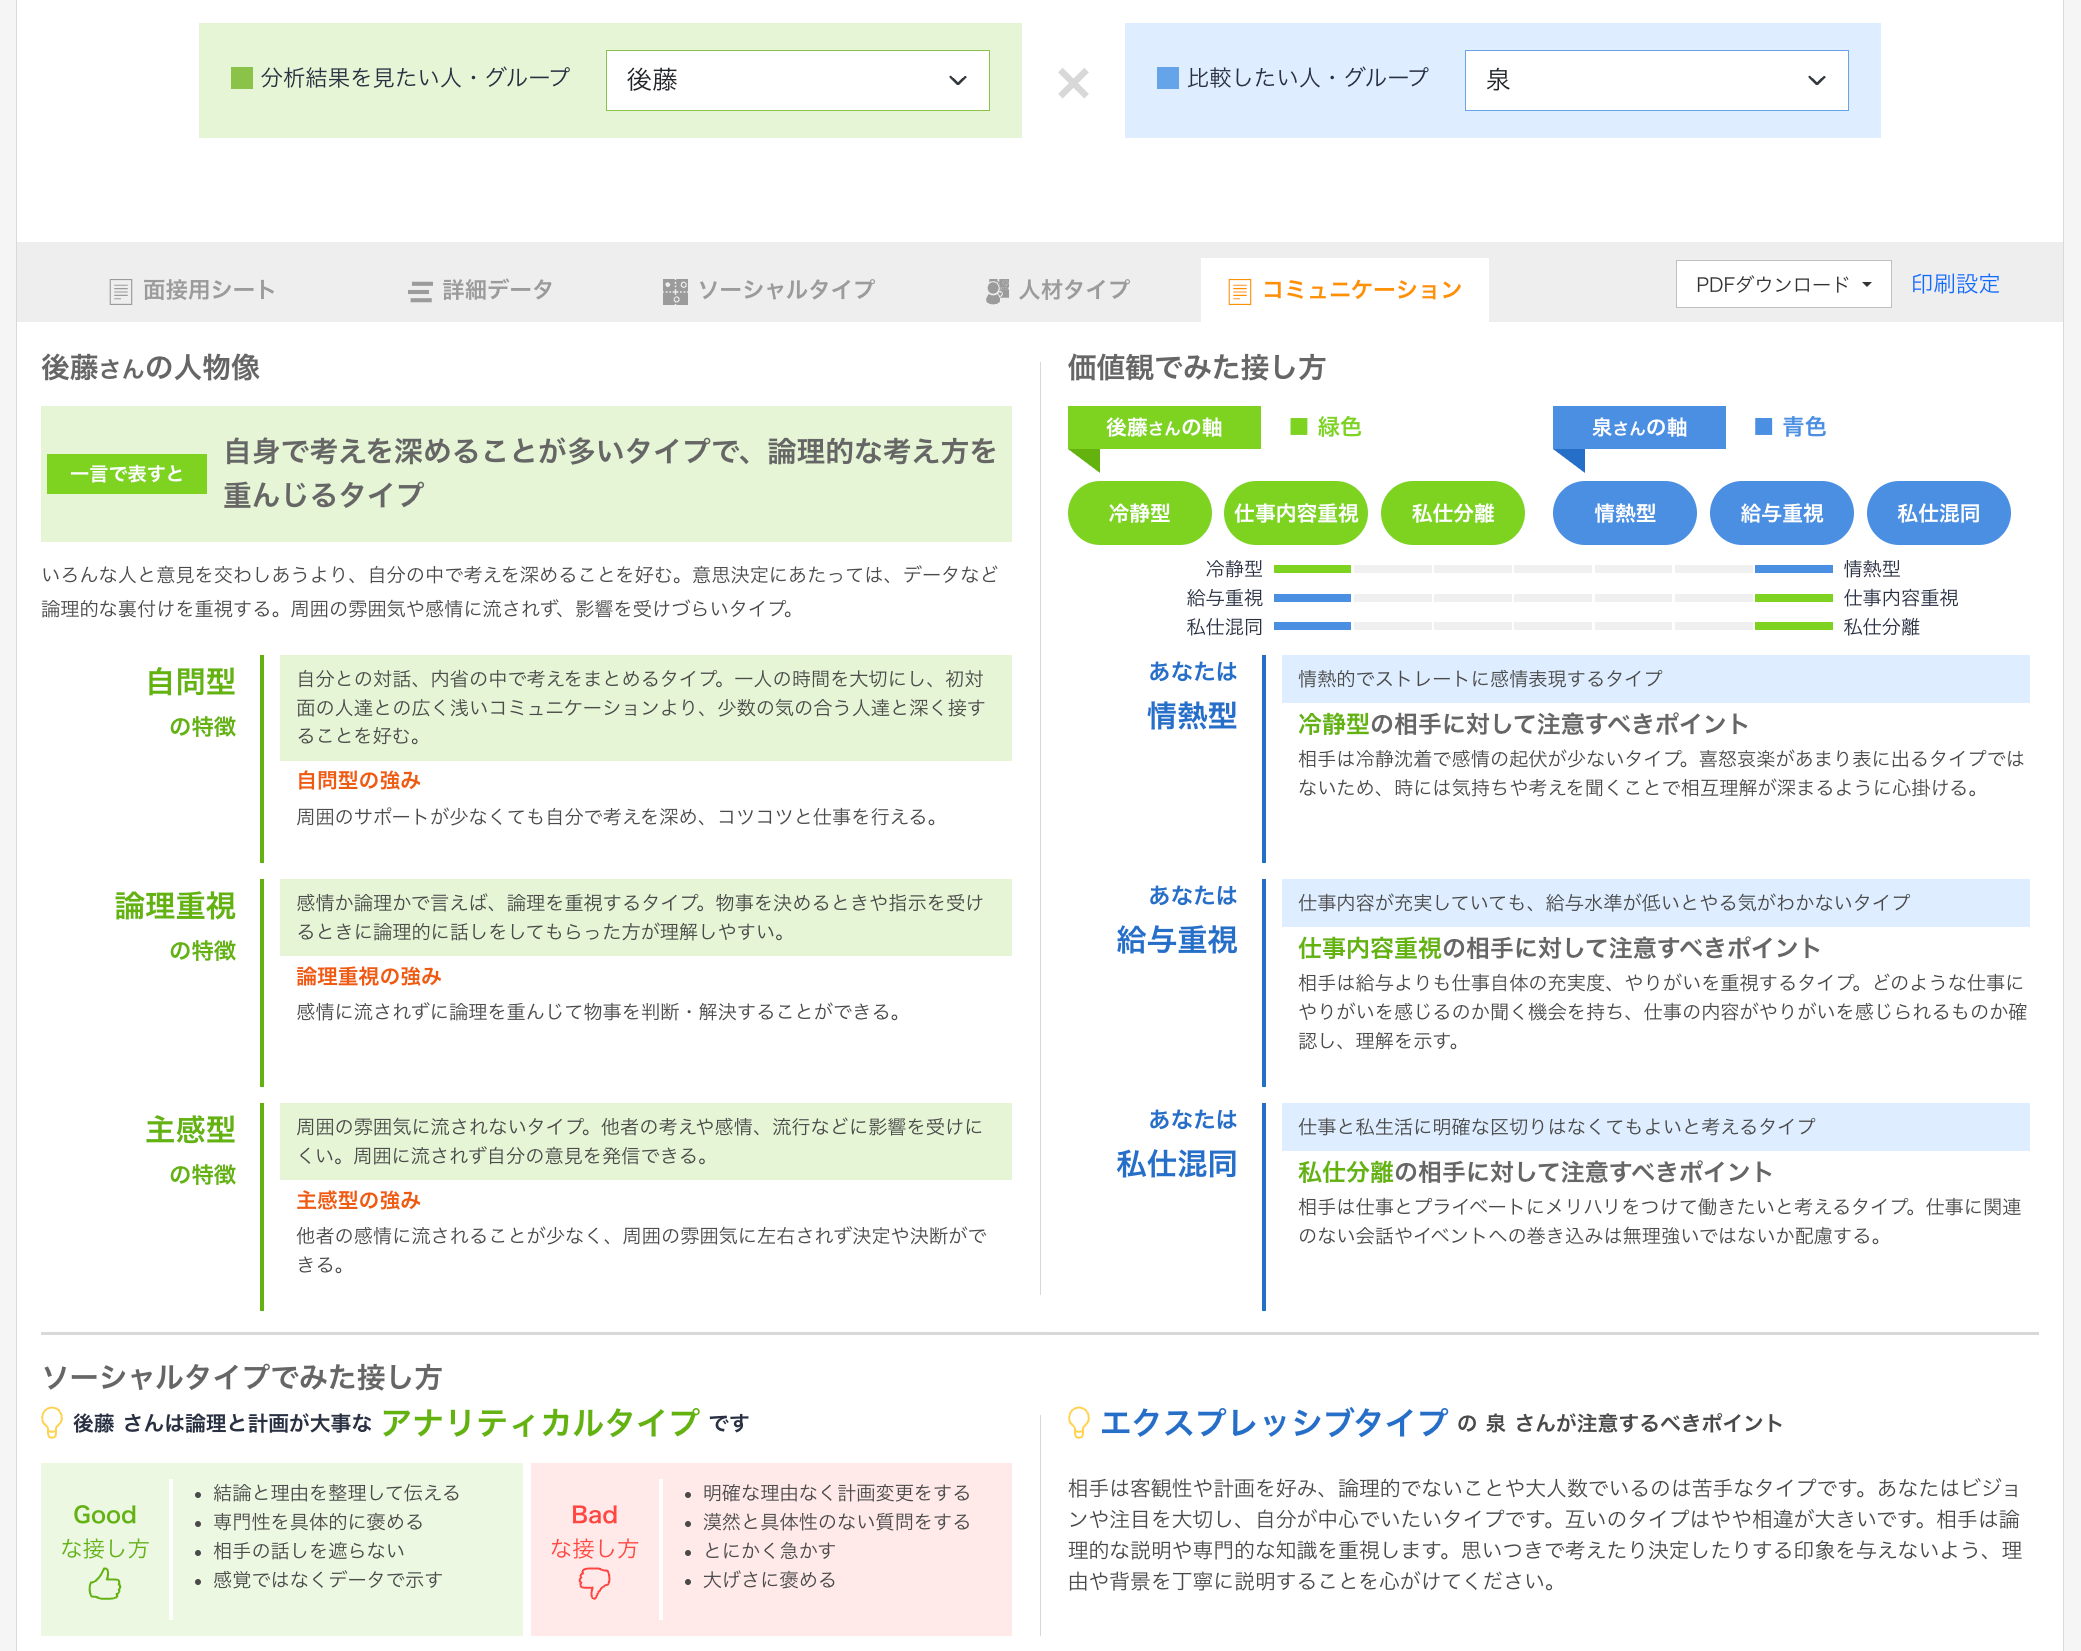Screen dimensions: 2081x1651
Task: Open the 印刷設定 link
Action: 1954,284
